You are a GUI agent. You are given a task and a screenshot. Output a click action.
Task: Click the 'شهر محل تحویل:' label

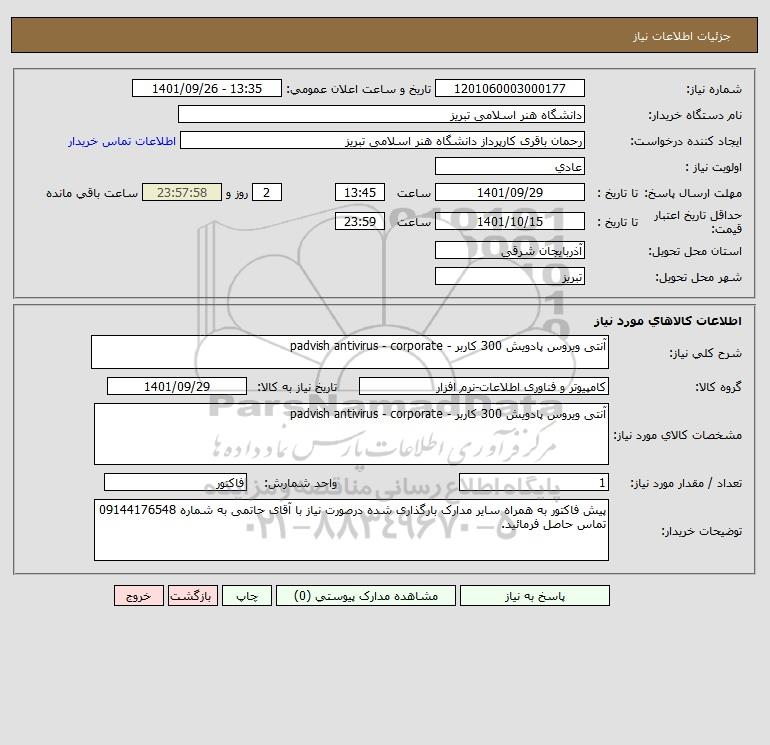(698, 277)
